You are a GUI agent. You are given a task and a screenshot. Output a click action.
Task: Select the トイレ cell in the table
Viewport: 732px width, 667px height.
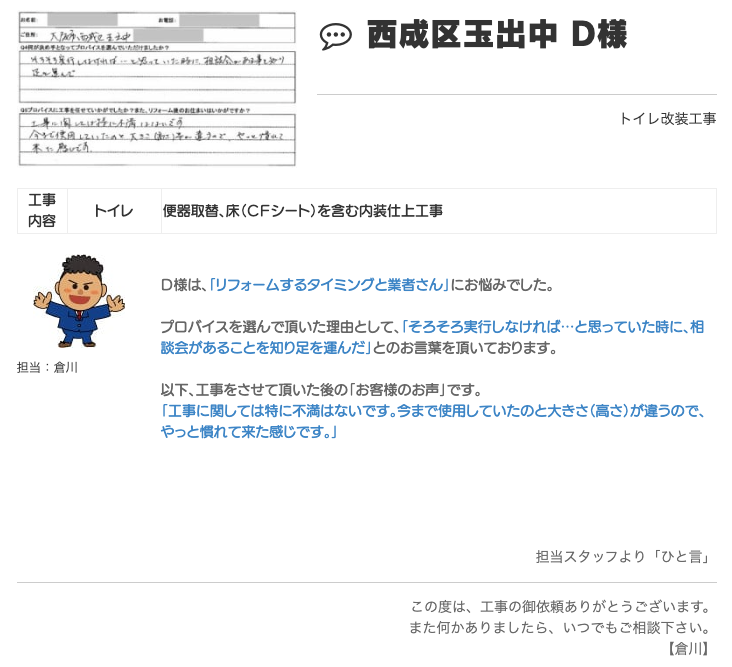pyautogui.click(x=113, y=211)
